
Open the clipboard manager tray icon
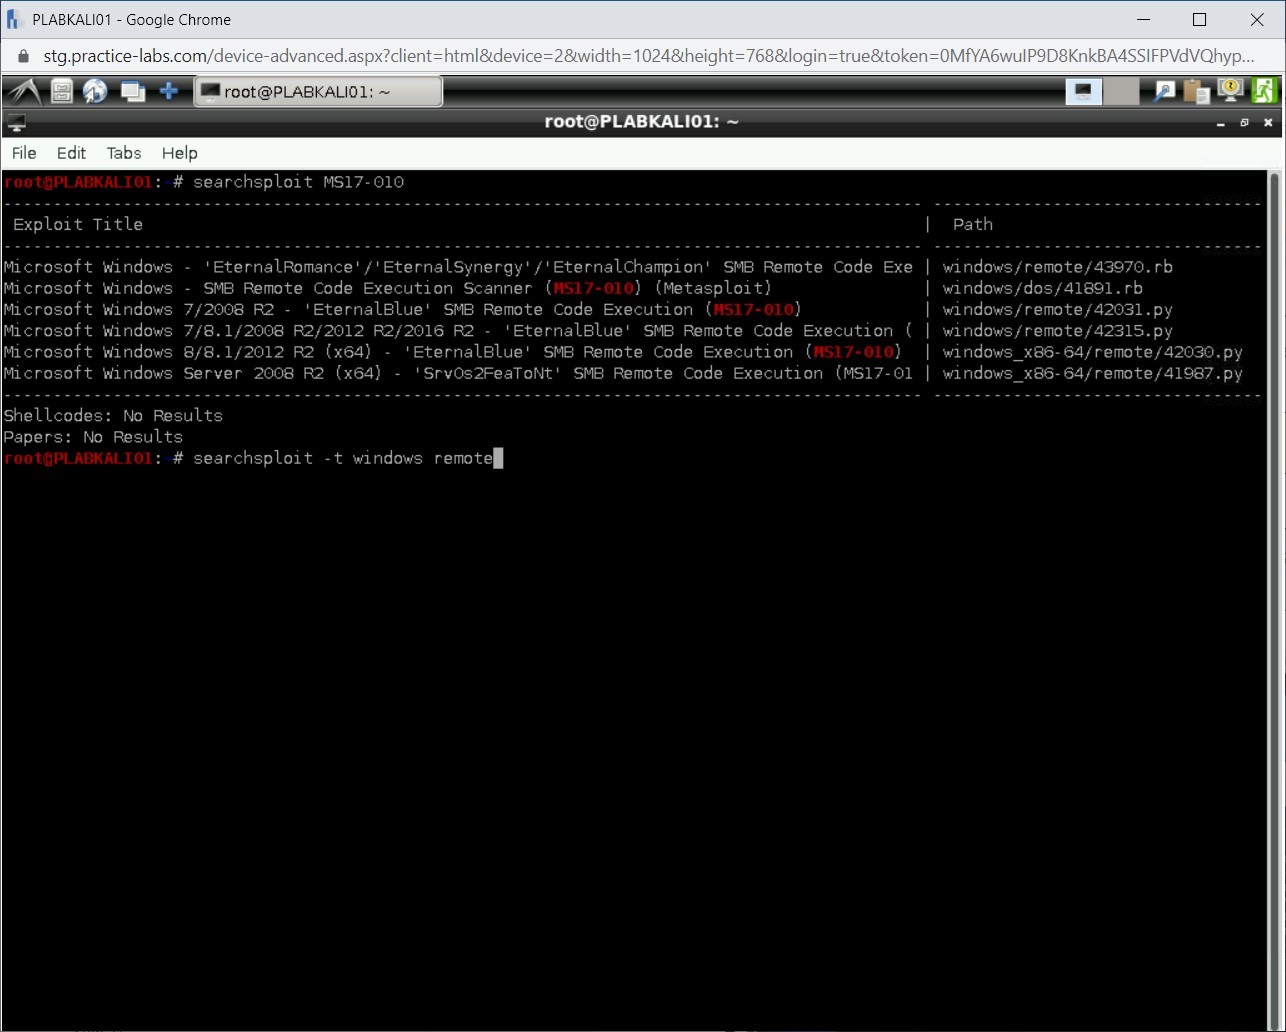tap(1197, 92)
